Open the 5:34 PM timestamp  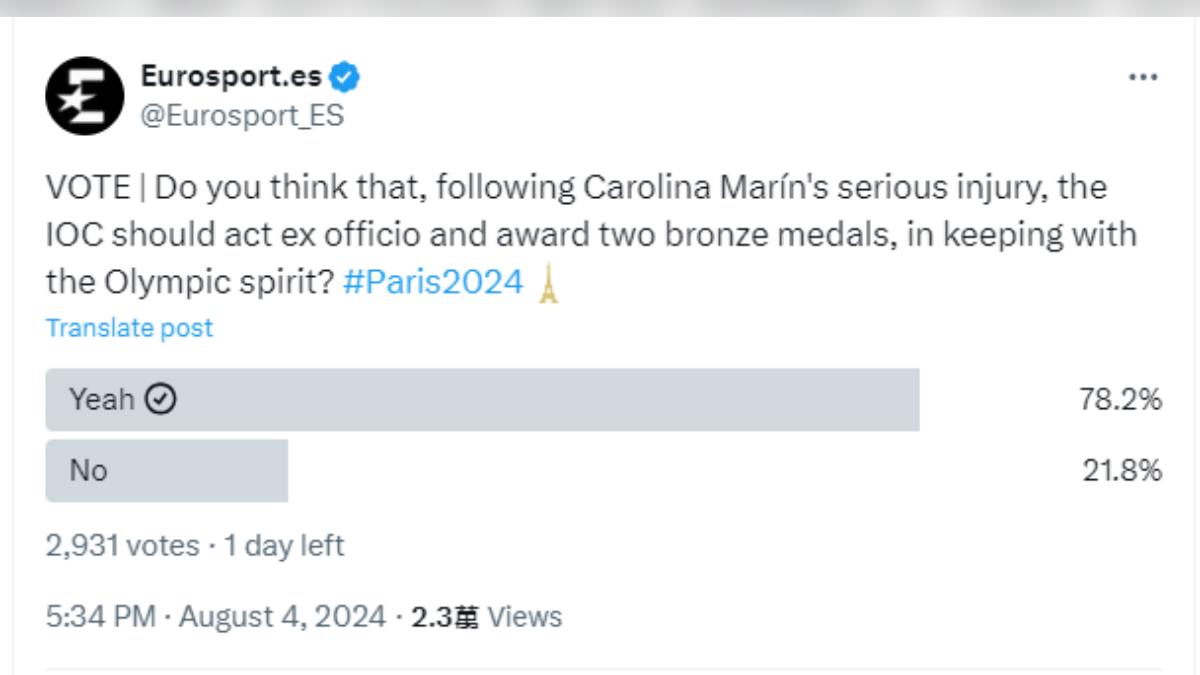[x=100, y=617]
